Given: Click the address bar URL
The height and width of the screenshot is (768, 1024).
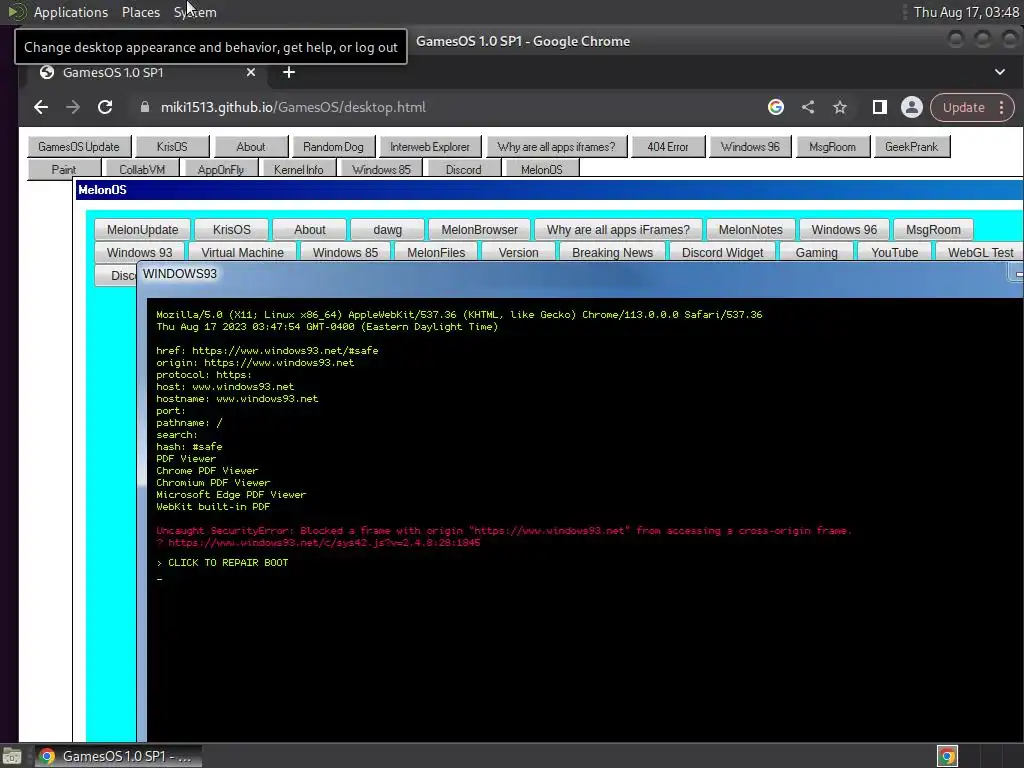Looking at the screenshot, I should (293, 107).
